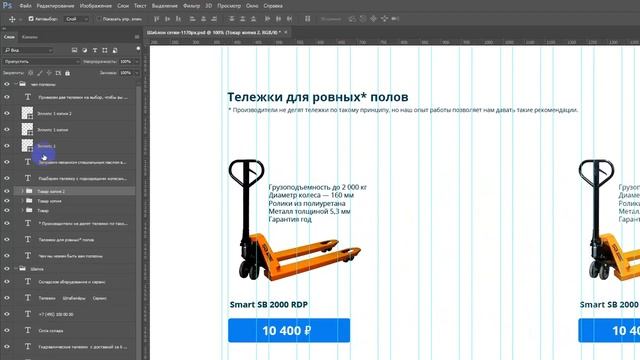Align top edges icon
640x360 pixels.
(x=156, y=19)
